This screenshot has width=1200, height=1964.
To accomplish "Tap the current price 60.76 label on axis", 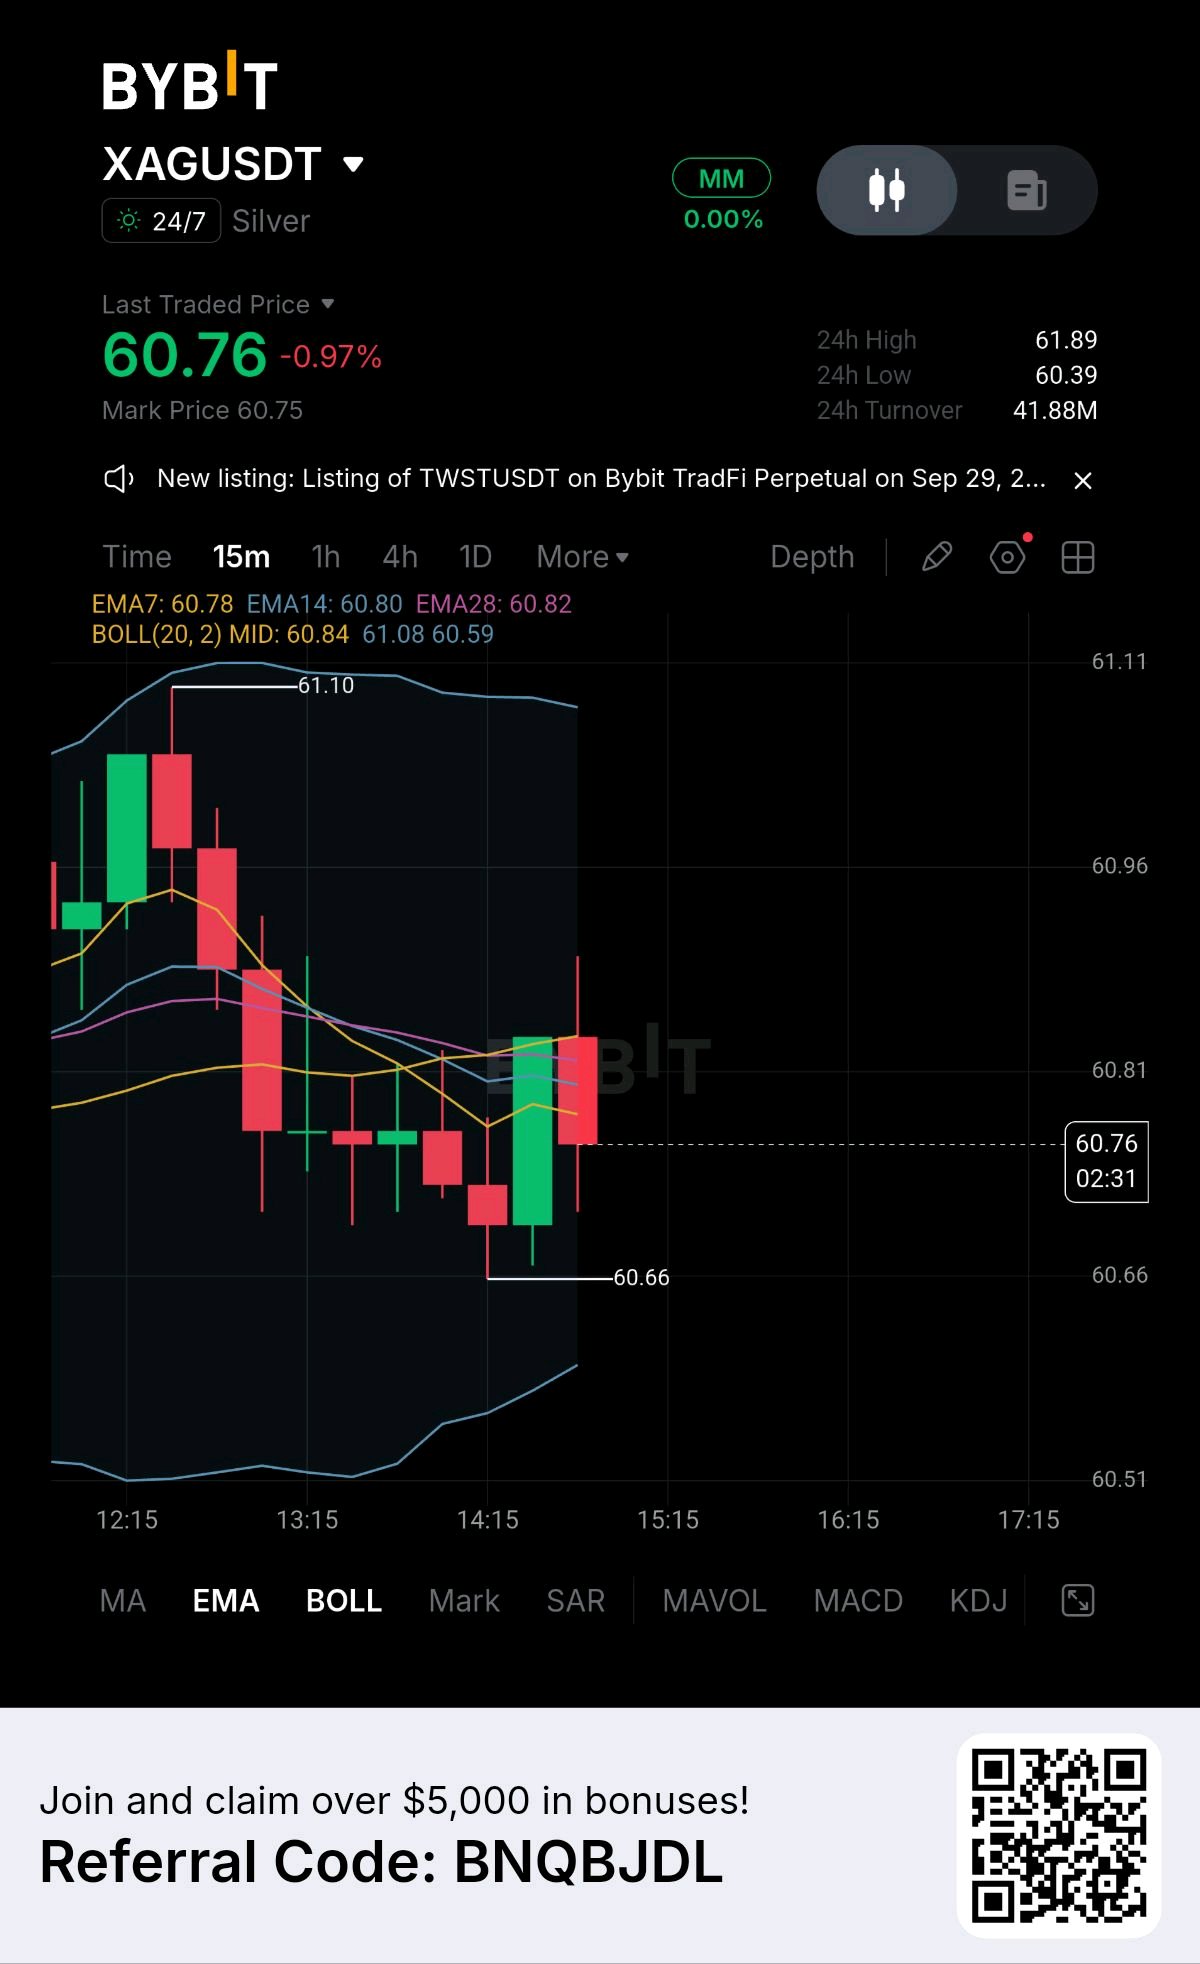I will click(1107, 1162).
